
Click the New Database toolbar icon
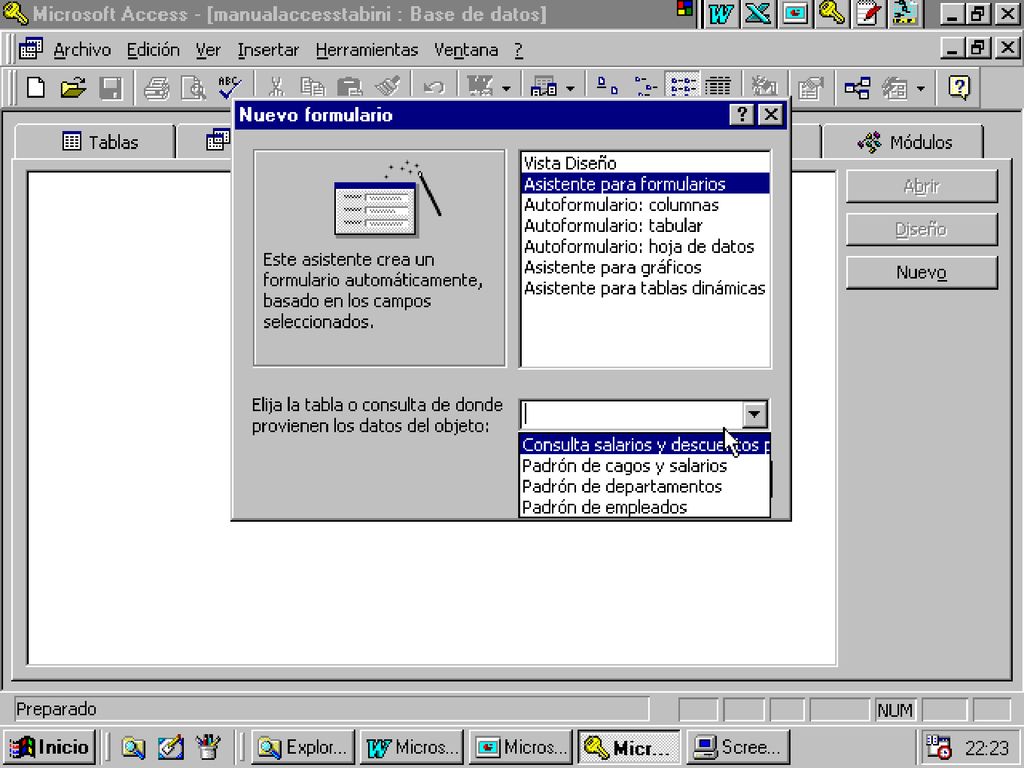tap(36, 87)
